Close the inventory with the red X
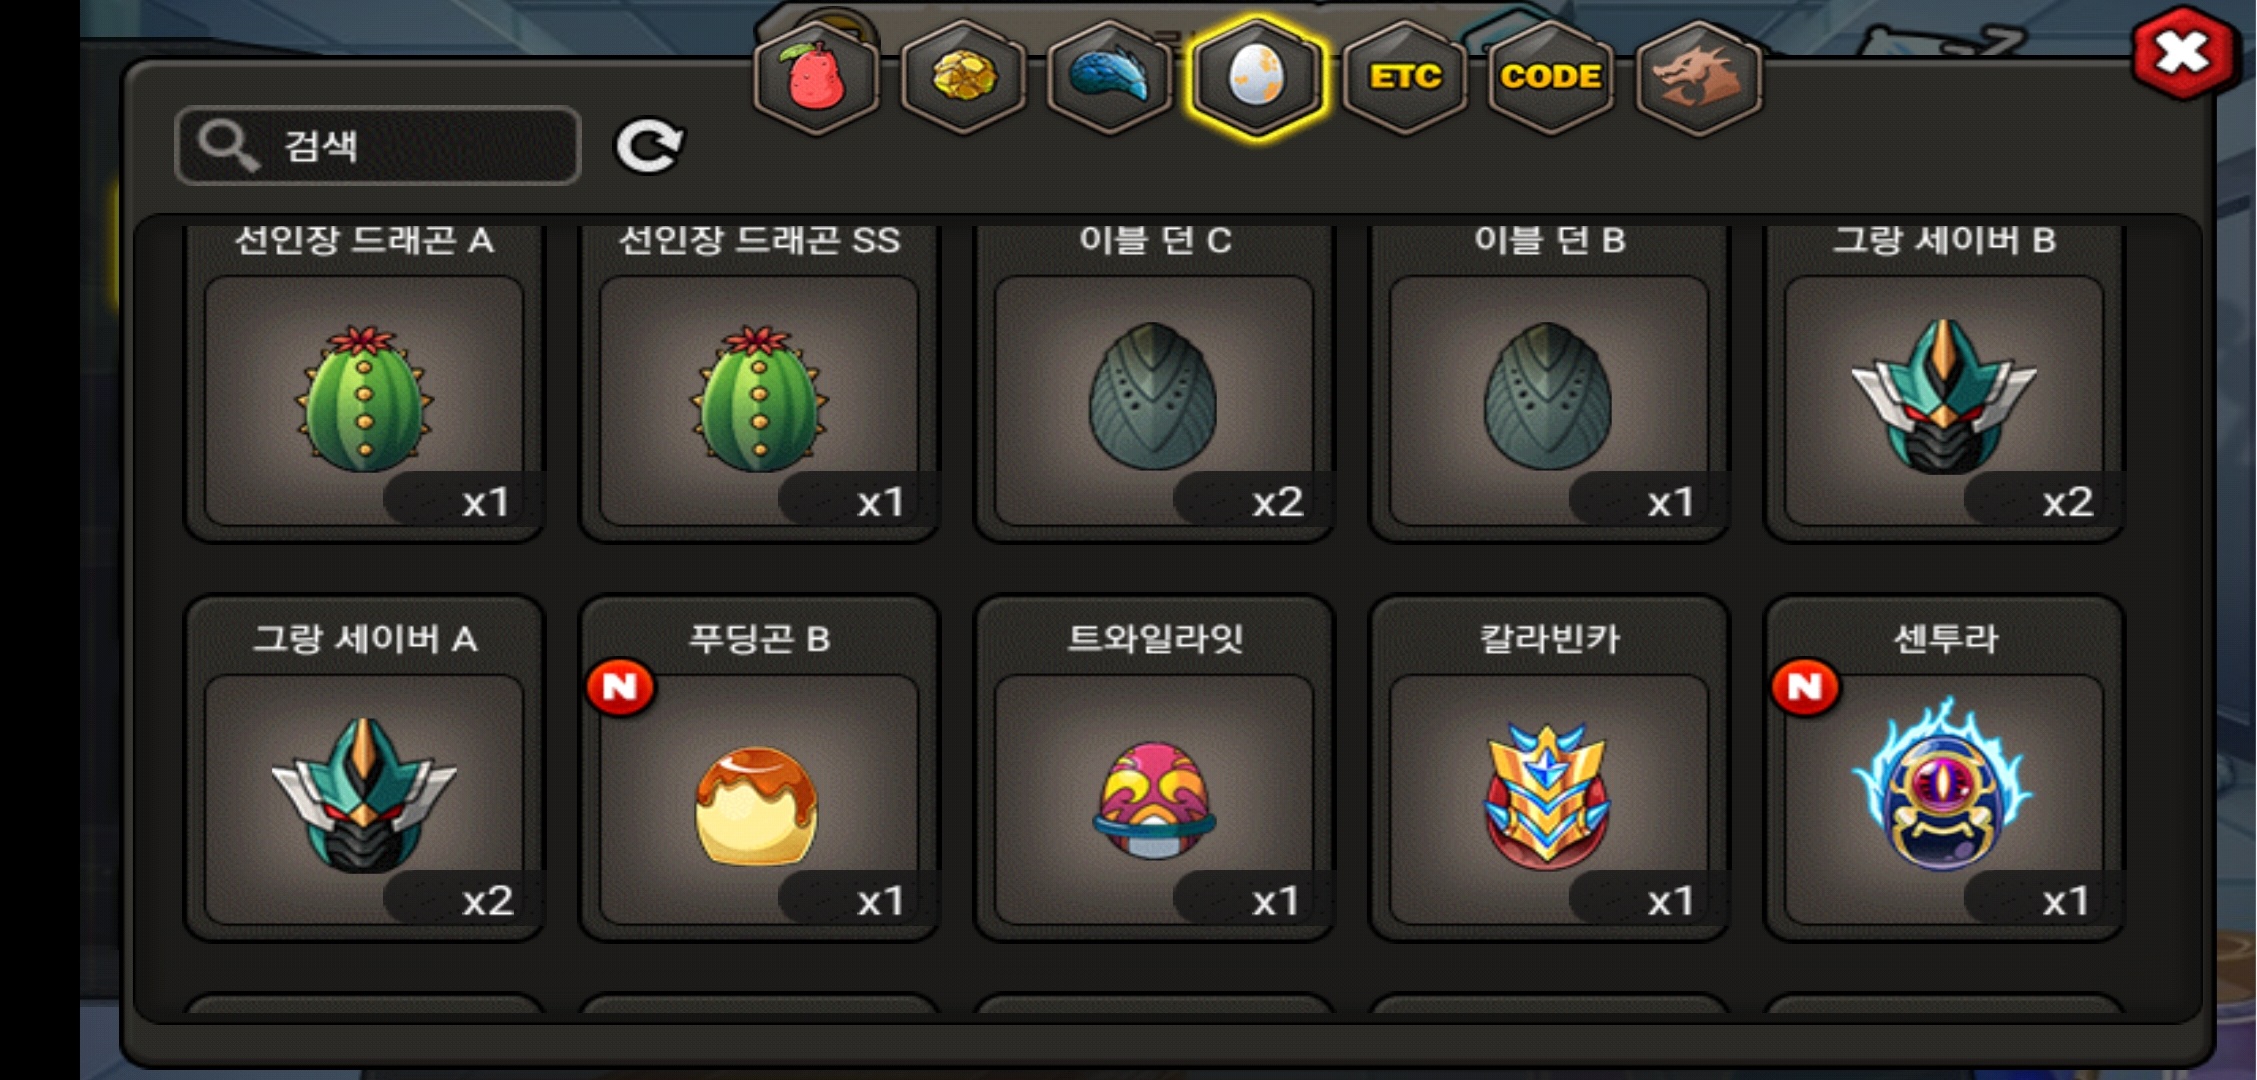Viewport: 2257px width, 1080px height. pos(2182,53)
